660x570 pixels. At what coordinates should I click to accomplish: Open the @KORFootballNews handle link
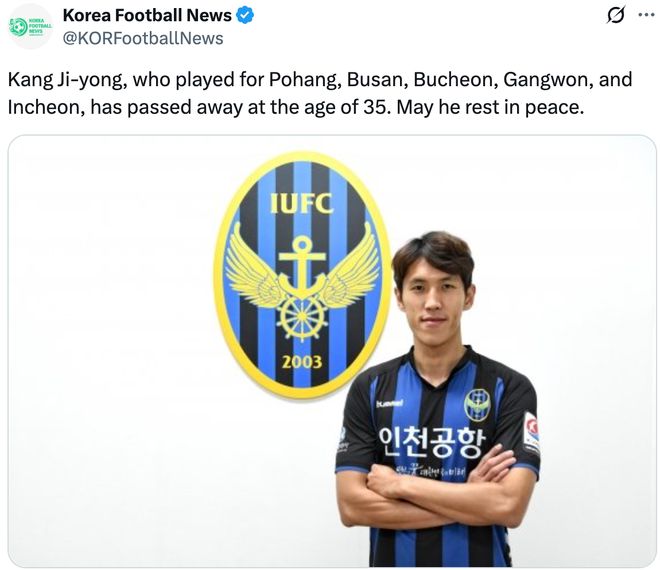(143, 38)
